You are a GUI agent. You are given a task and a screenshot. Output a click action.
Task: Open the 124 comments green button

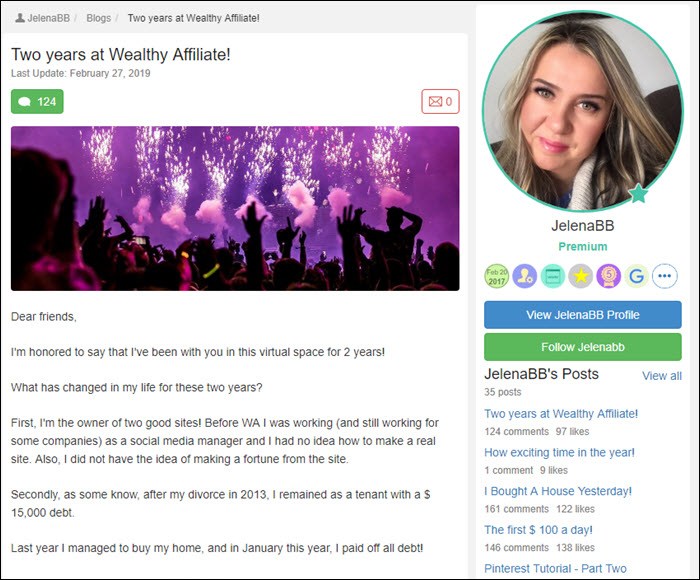coord(37,101)
